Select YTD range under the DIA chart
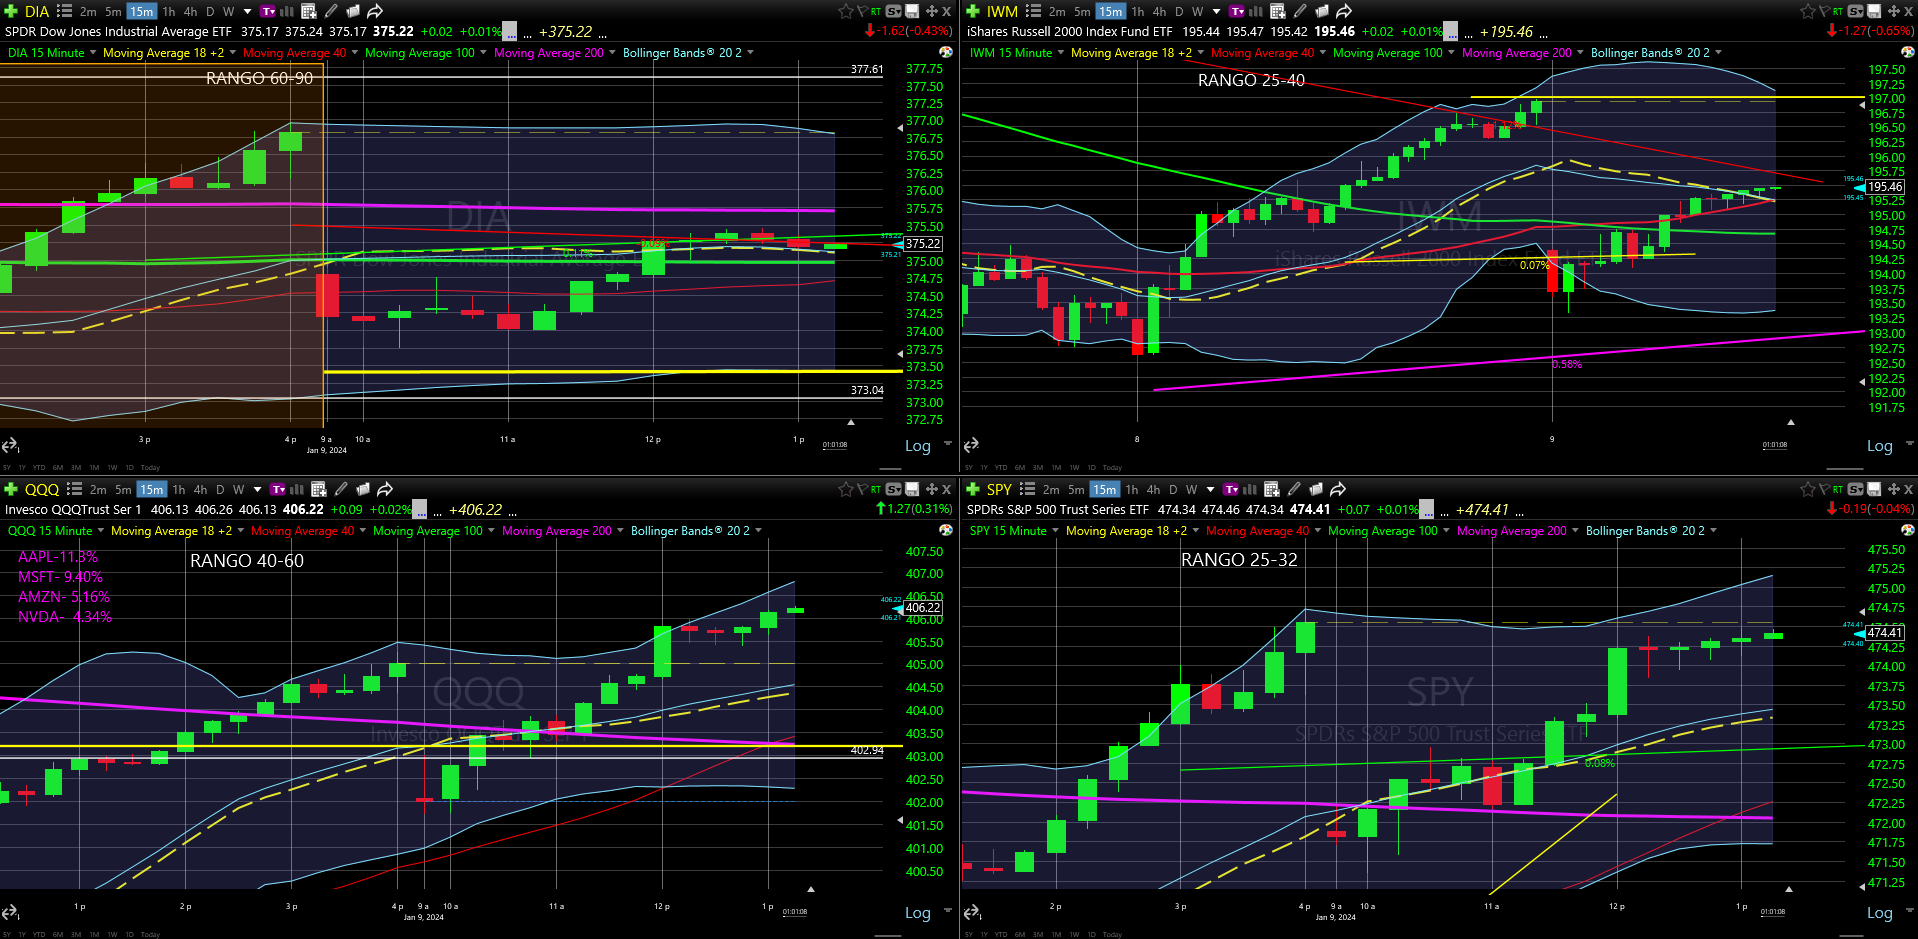Screen dimensions: 1918x939 click(x=39, y=467)
